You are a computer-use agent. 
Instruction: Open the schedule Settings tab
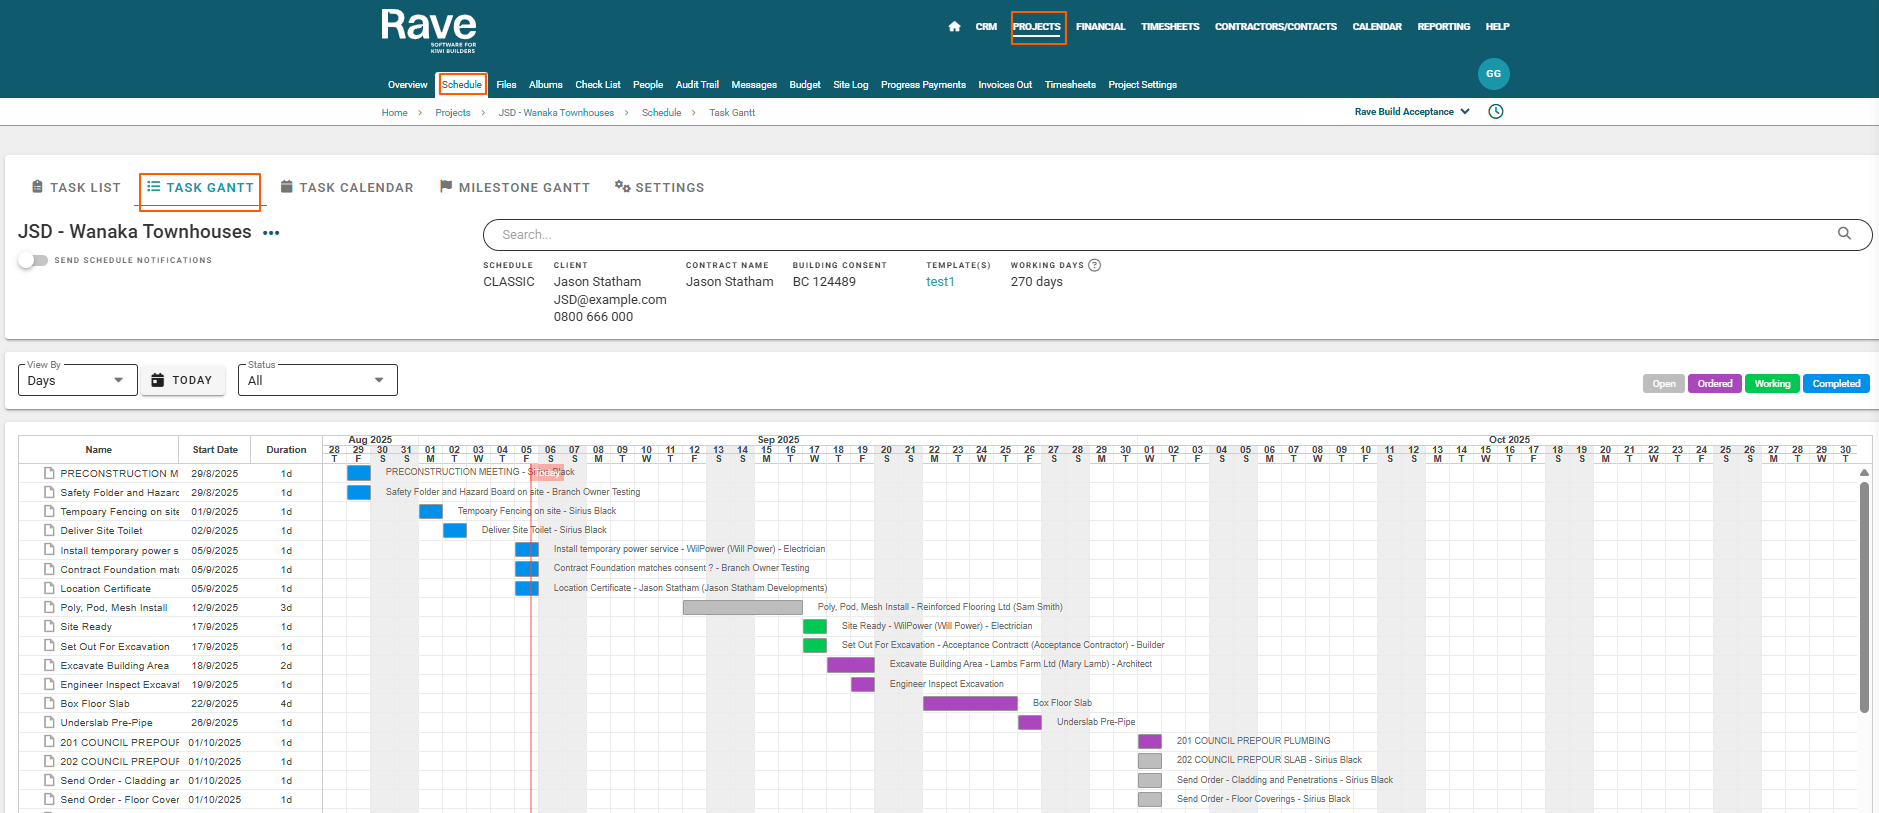coord(659,187)
